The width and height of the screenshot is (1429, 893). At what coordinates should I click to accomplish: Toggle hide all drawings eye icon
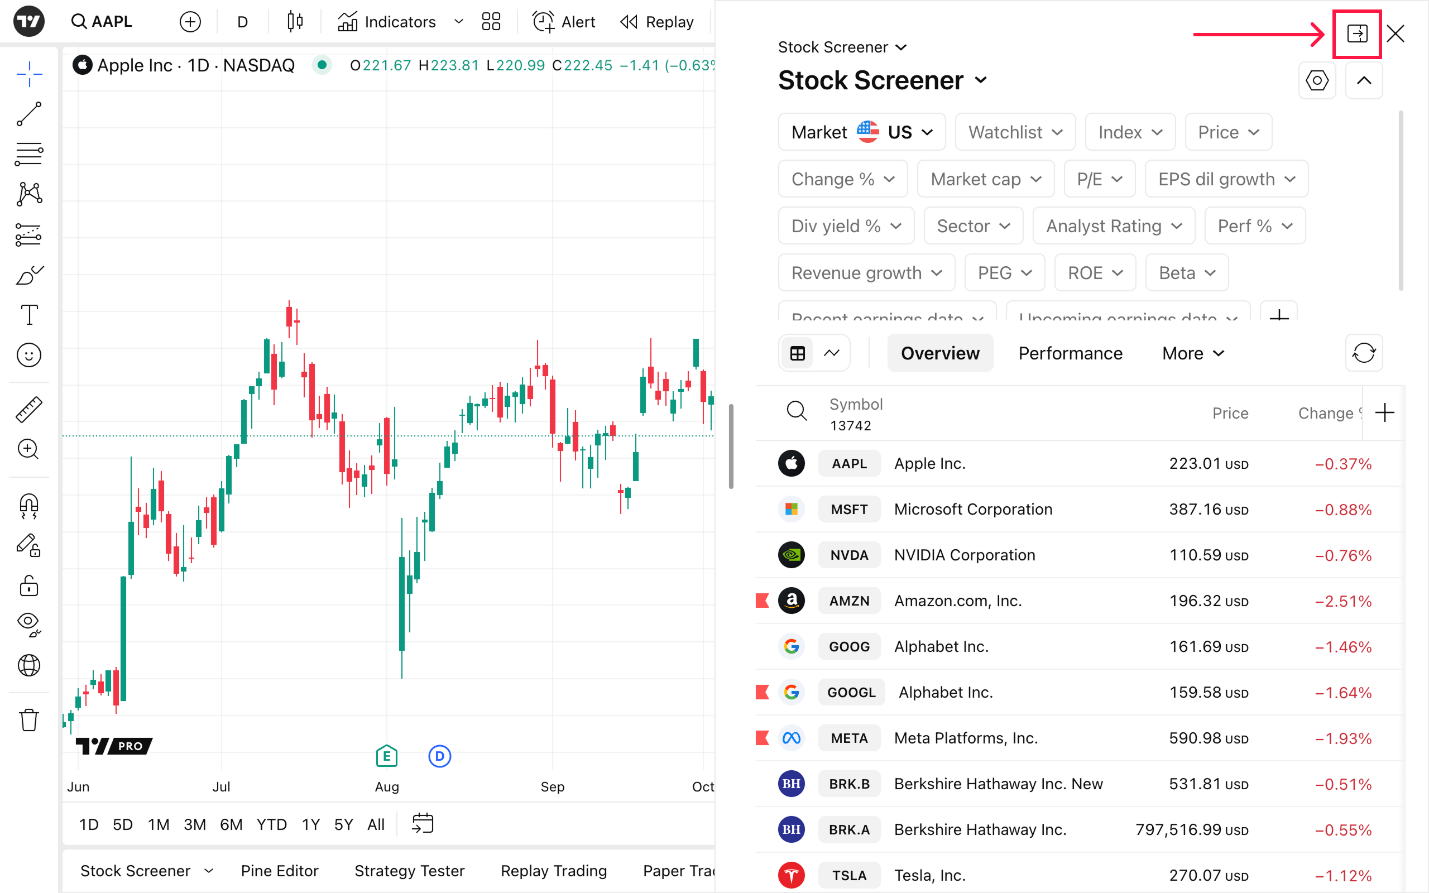pos(29,625)
